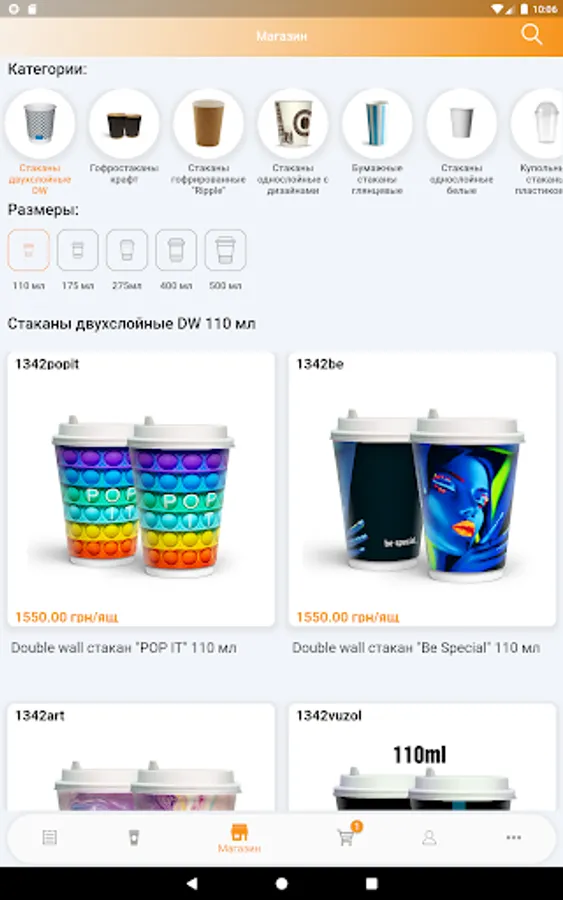
Task: Select the 500 мл cup size icon
Action: click(226, 250)
